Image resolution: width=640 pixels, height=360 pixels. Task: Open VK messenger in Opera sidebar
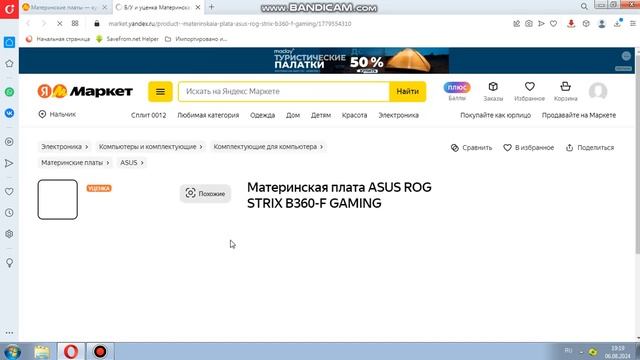[9, 113]
